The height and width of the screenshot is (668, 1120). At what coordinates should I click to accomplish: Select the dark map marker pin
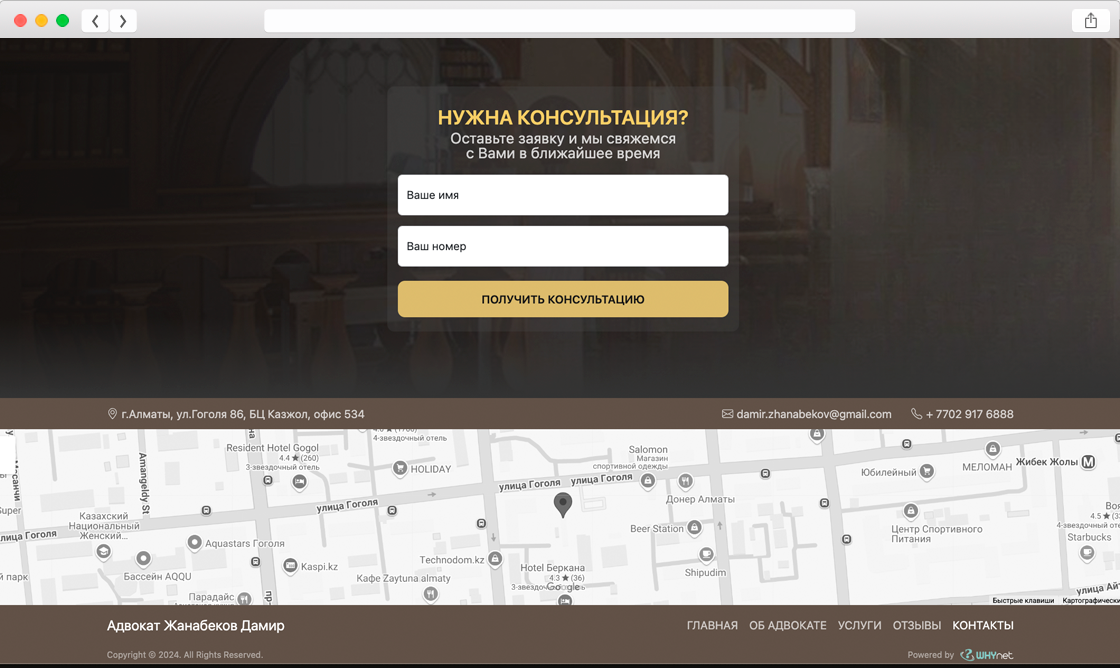point(563,504)
